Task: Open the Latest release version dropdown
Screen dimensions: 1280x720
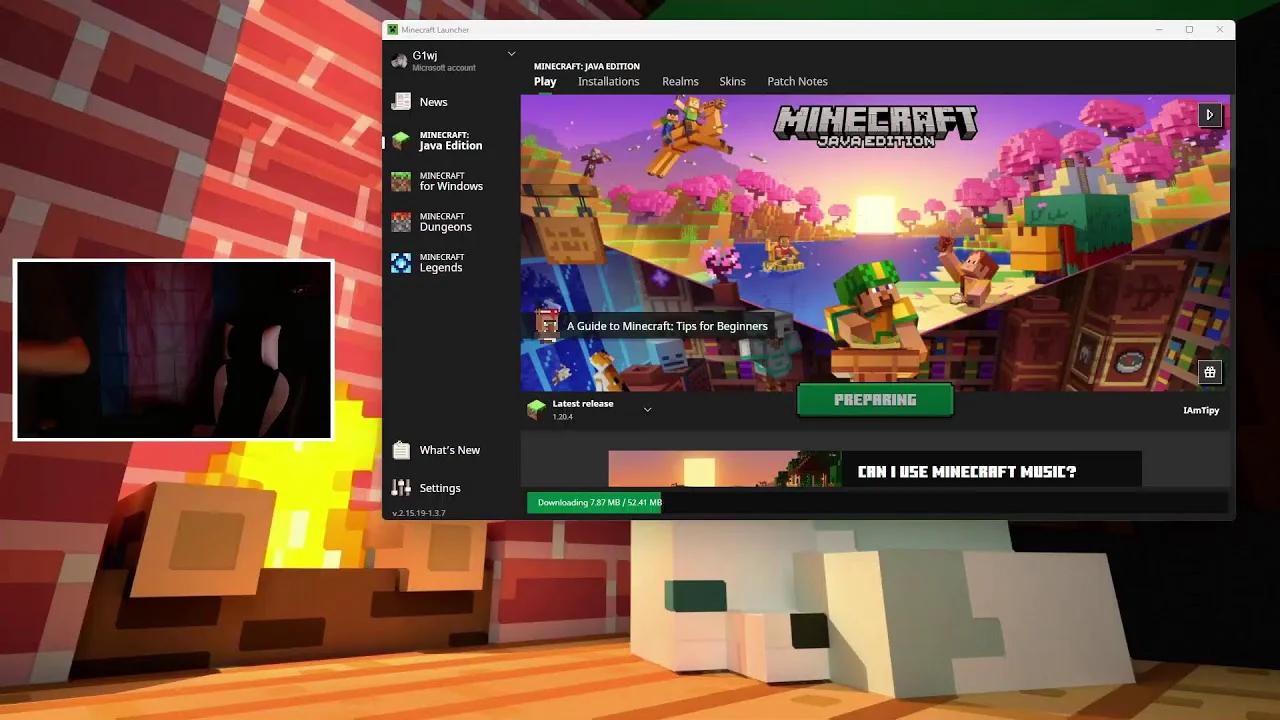Action: pyautogui.click(x=647, y=409)
